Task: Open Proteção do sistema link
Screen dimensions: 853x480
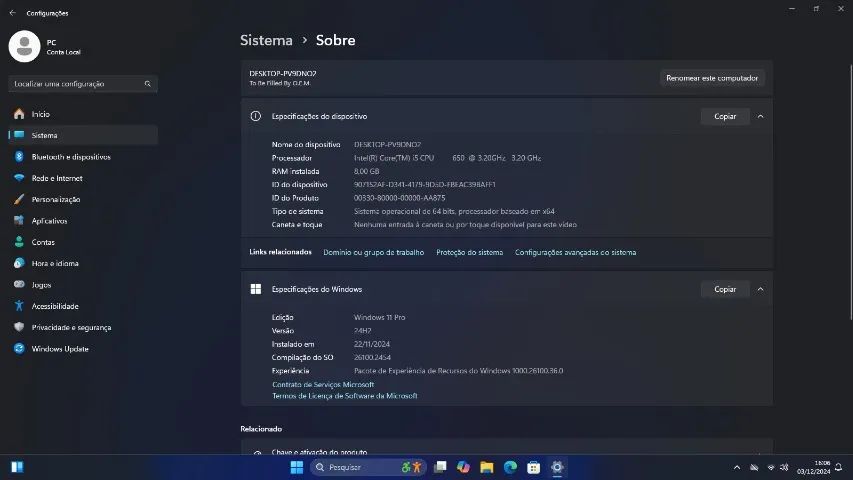Action: [469, 253]
